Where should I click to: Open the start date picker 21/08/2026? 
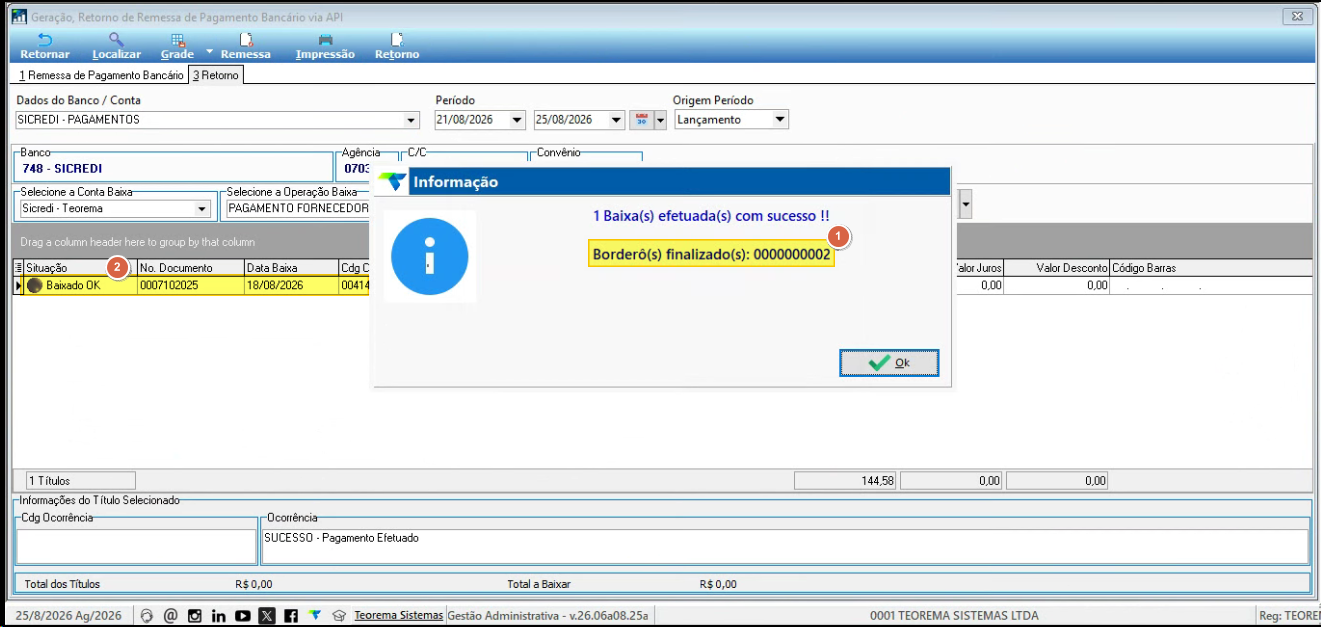point(517,120)
